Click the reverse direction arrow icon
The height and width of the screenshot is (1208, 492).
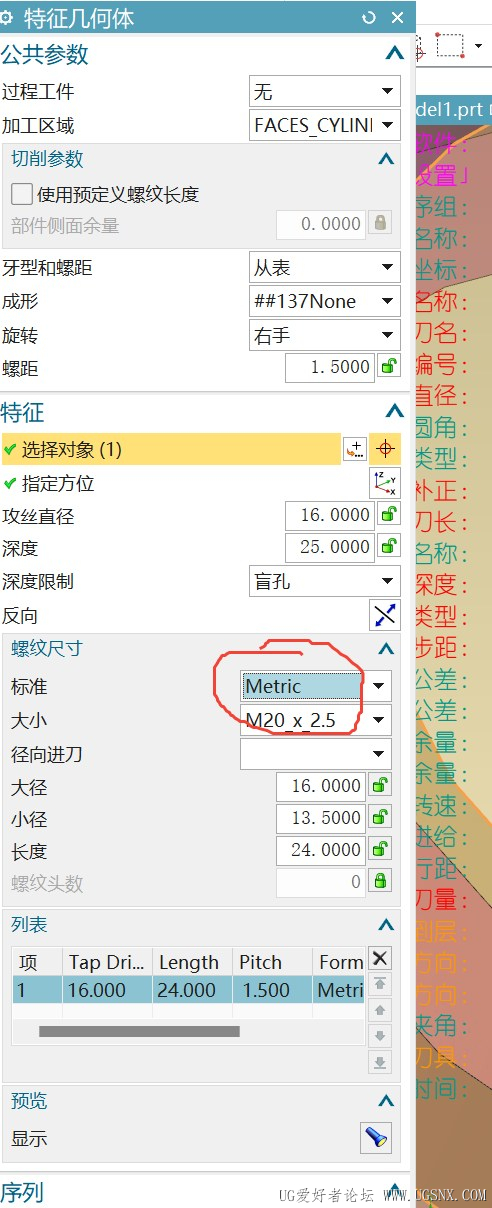pos(385,615)
